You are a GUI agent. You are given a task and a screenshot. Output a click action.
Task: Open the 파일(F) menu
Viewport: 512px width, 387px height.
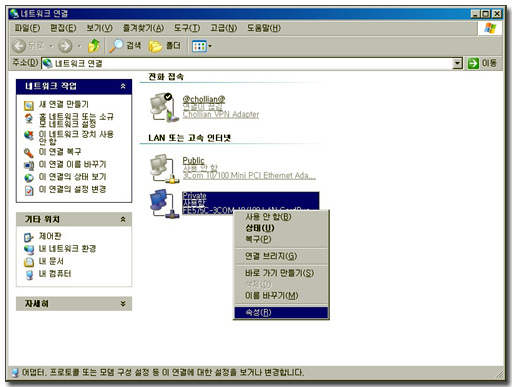pyautogui.click(x=27, y=28)
